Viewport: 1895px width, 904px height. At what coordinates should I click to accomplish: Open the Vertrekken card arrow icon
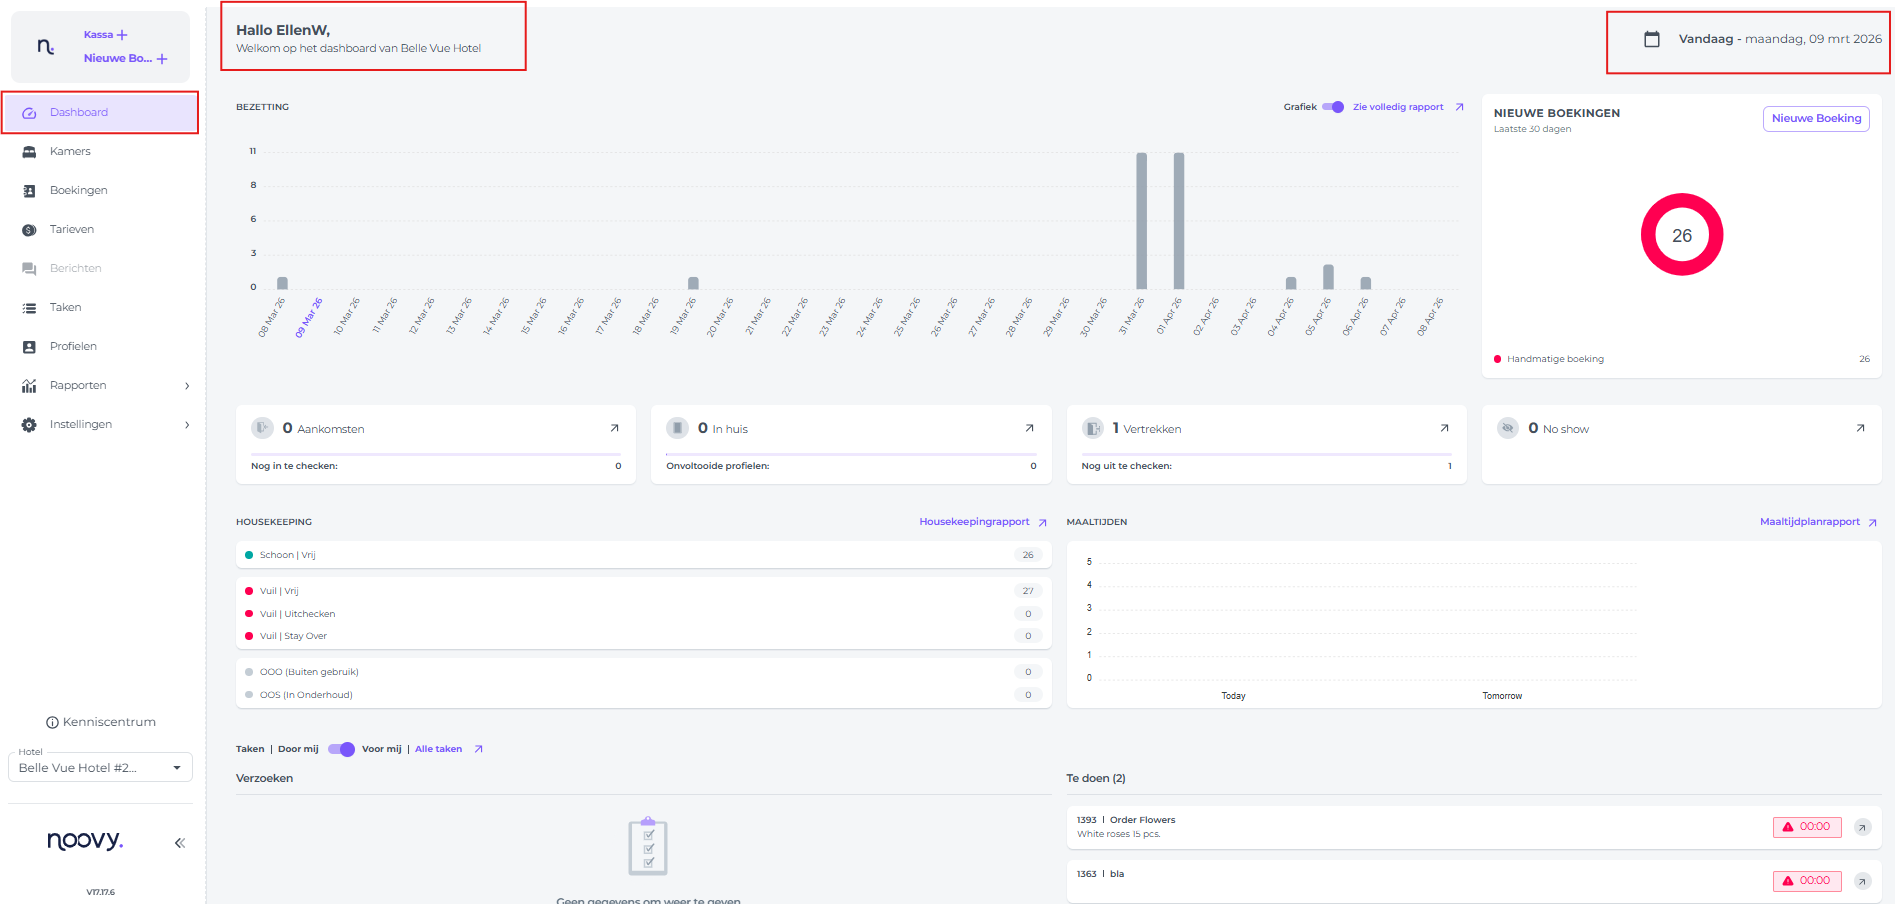coord(1444,428)
